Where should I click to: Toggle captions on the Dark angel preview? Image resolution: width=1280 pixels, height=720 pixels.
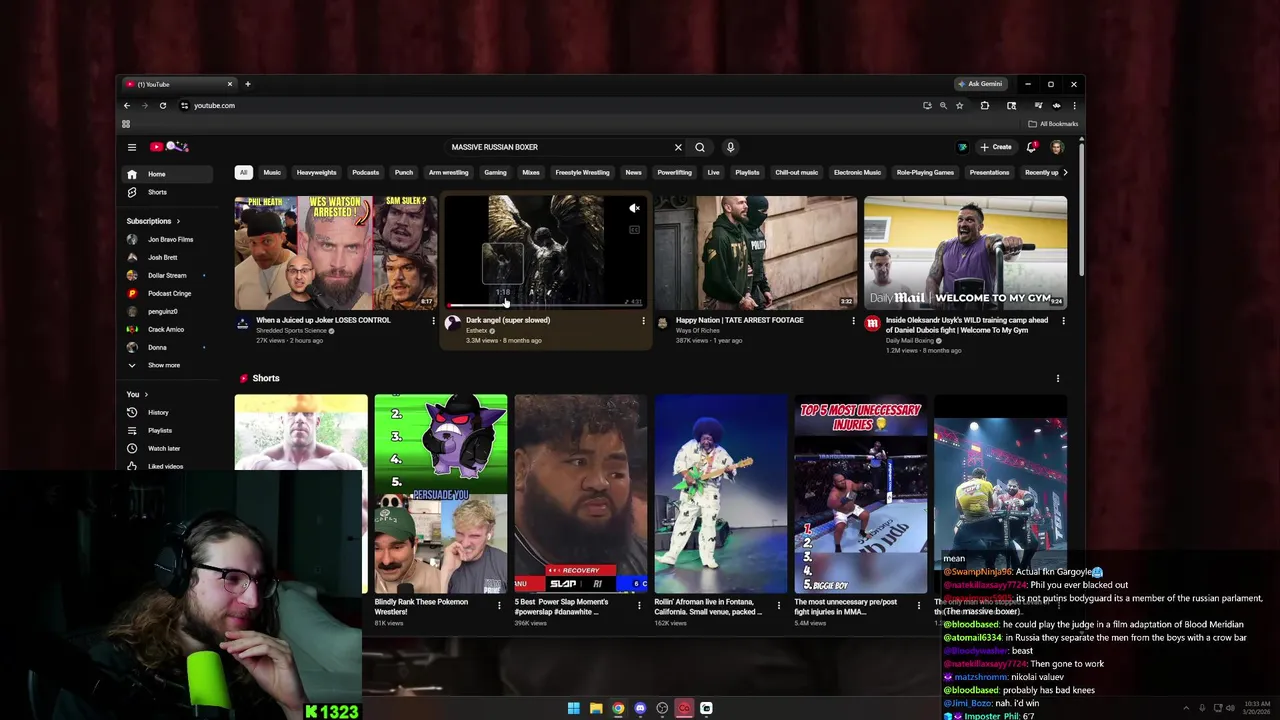[x=634, y=230]
